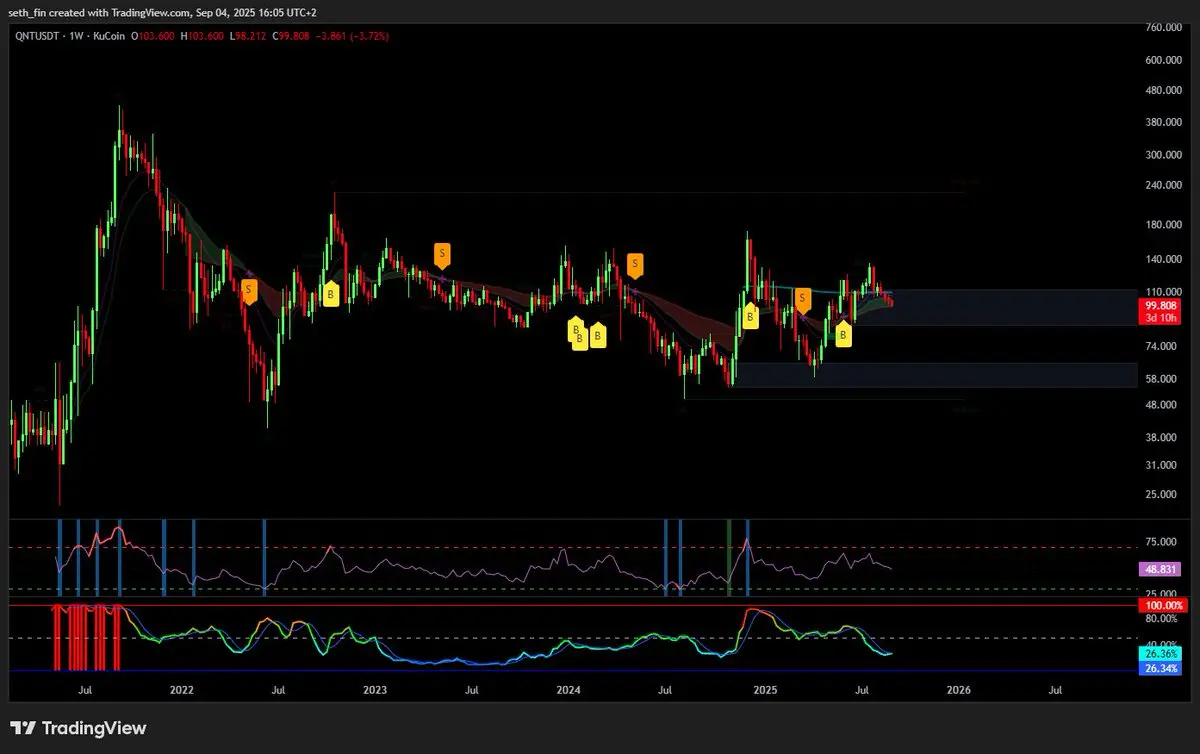Click the green vertical highlight in RSI pane
1200x754 pixels.
click(x=729, y=558)
